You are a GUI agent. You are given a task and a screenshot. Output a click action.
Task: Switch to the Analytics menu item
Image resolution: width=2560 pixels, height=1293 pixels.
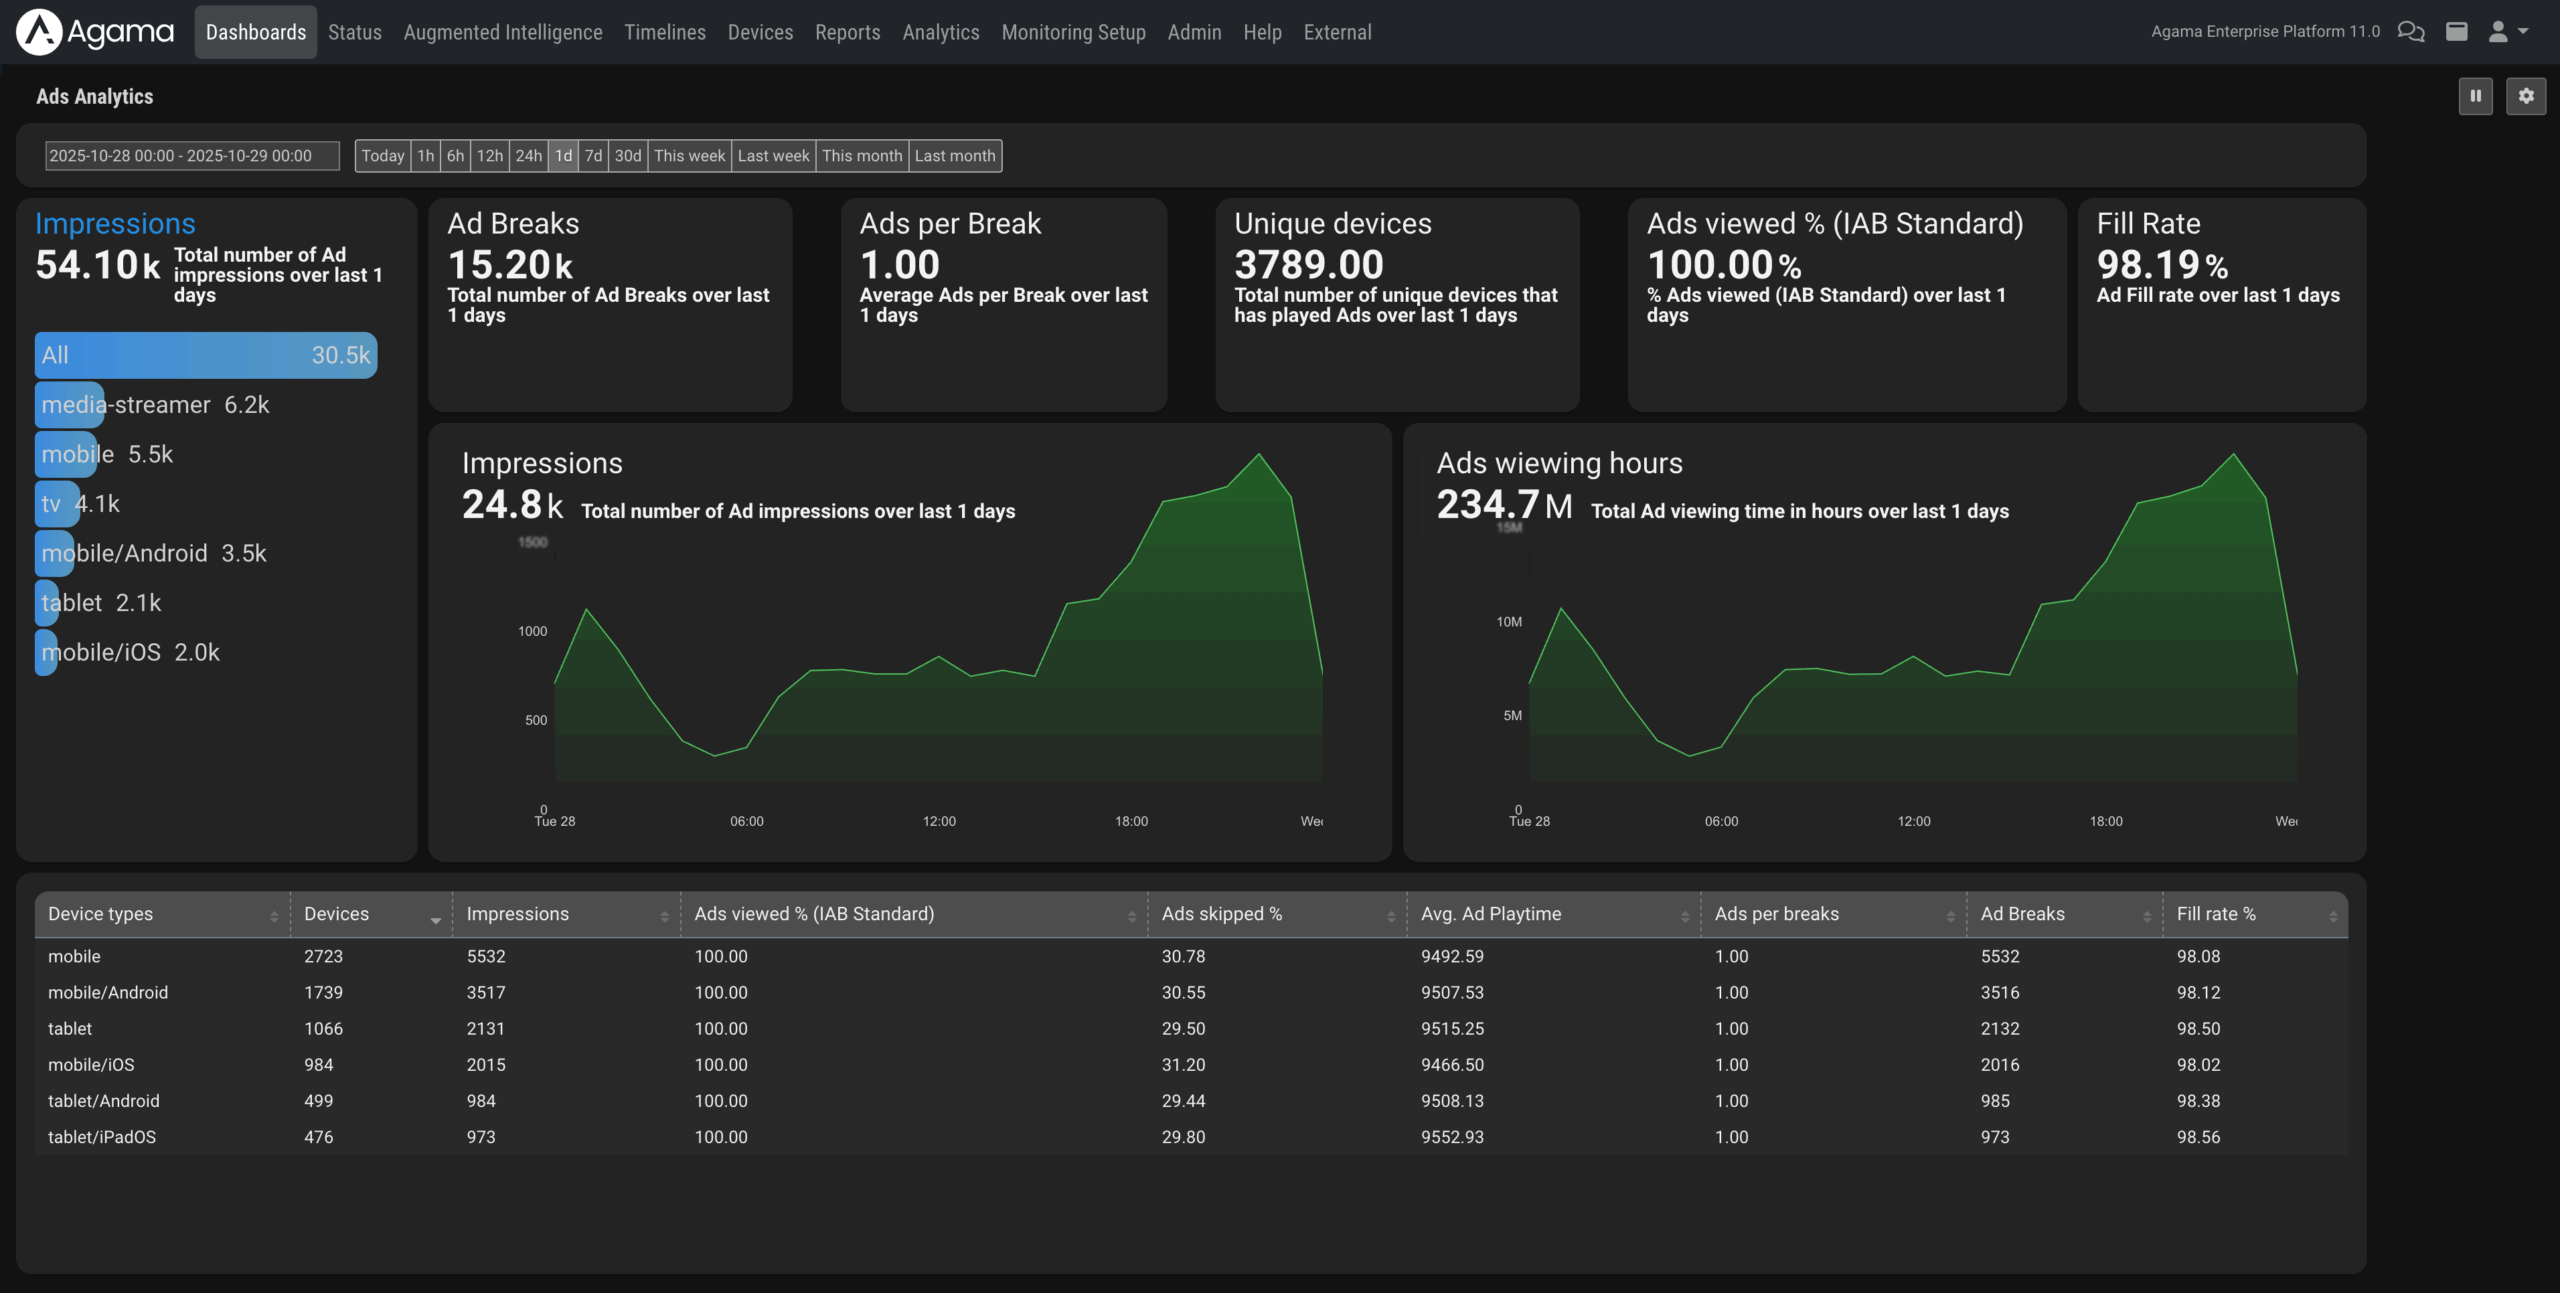(x=939, y=31)
